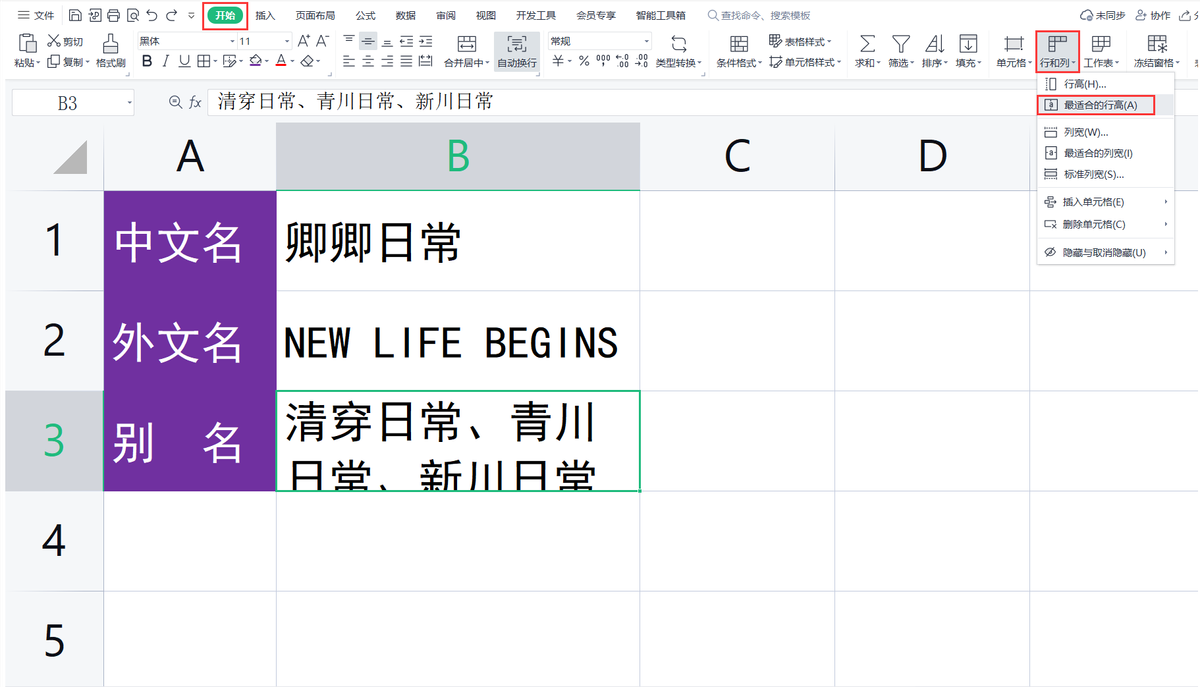Decrease font size with A- icon
This screenshot has height=687, width=1200.
[322, 41]
